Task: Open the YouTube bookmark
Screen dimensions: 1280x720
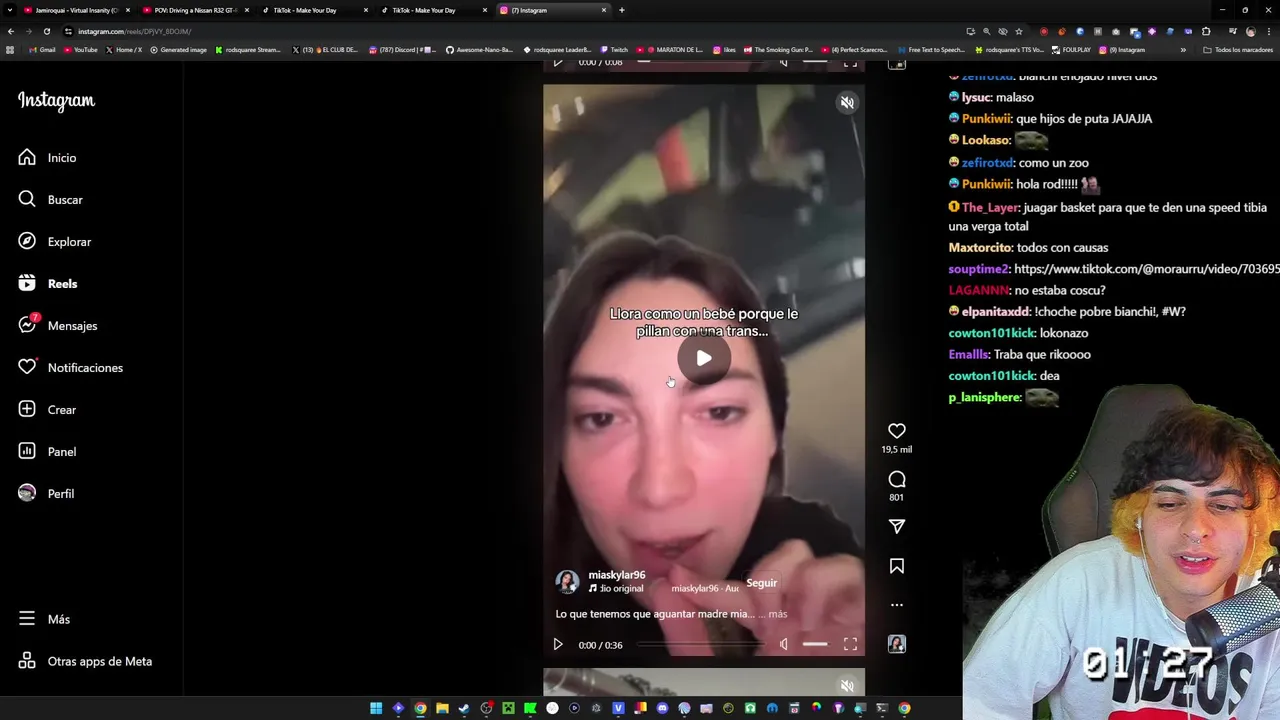Action: tap(80, 50)
